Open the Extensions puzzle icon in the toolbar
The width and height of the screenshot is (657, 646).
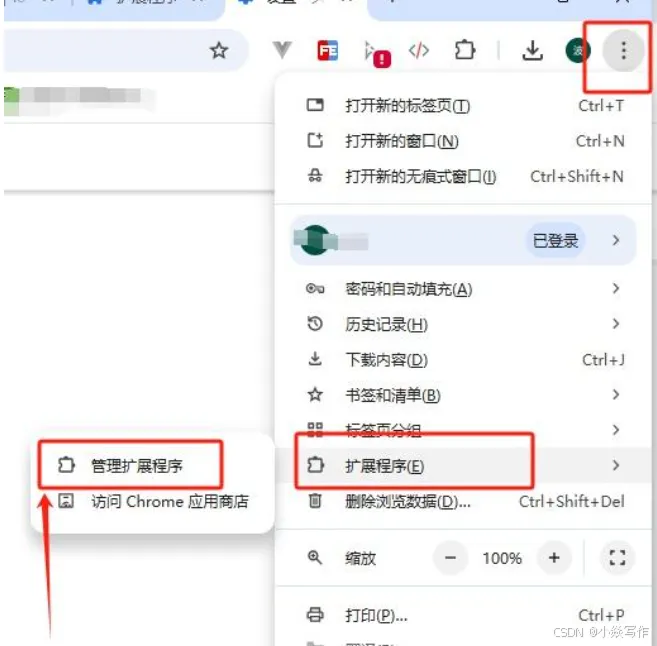click(465, 50)
